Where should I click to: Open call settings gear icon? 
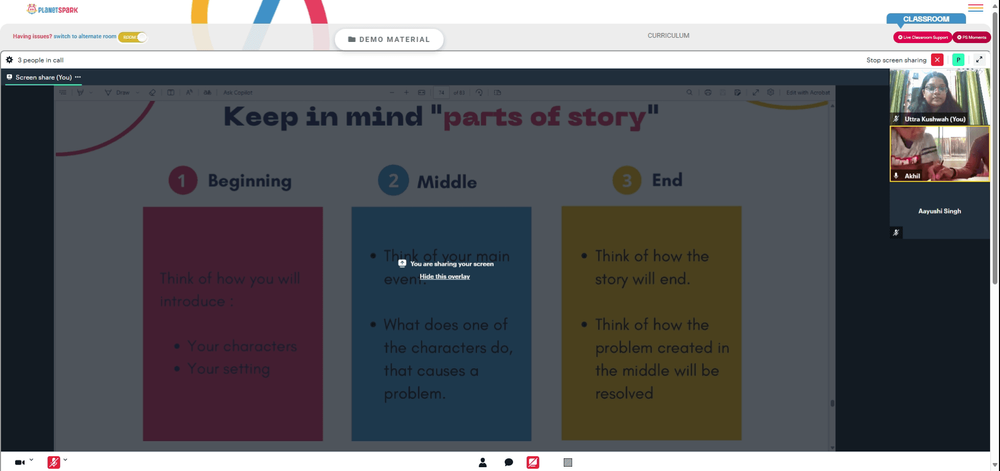coord(9,60)
